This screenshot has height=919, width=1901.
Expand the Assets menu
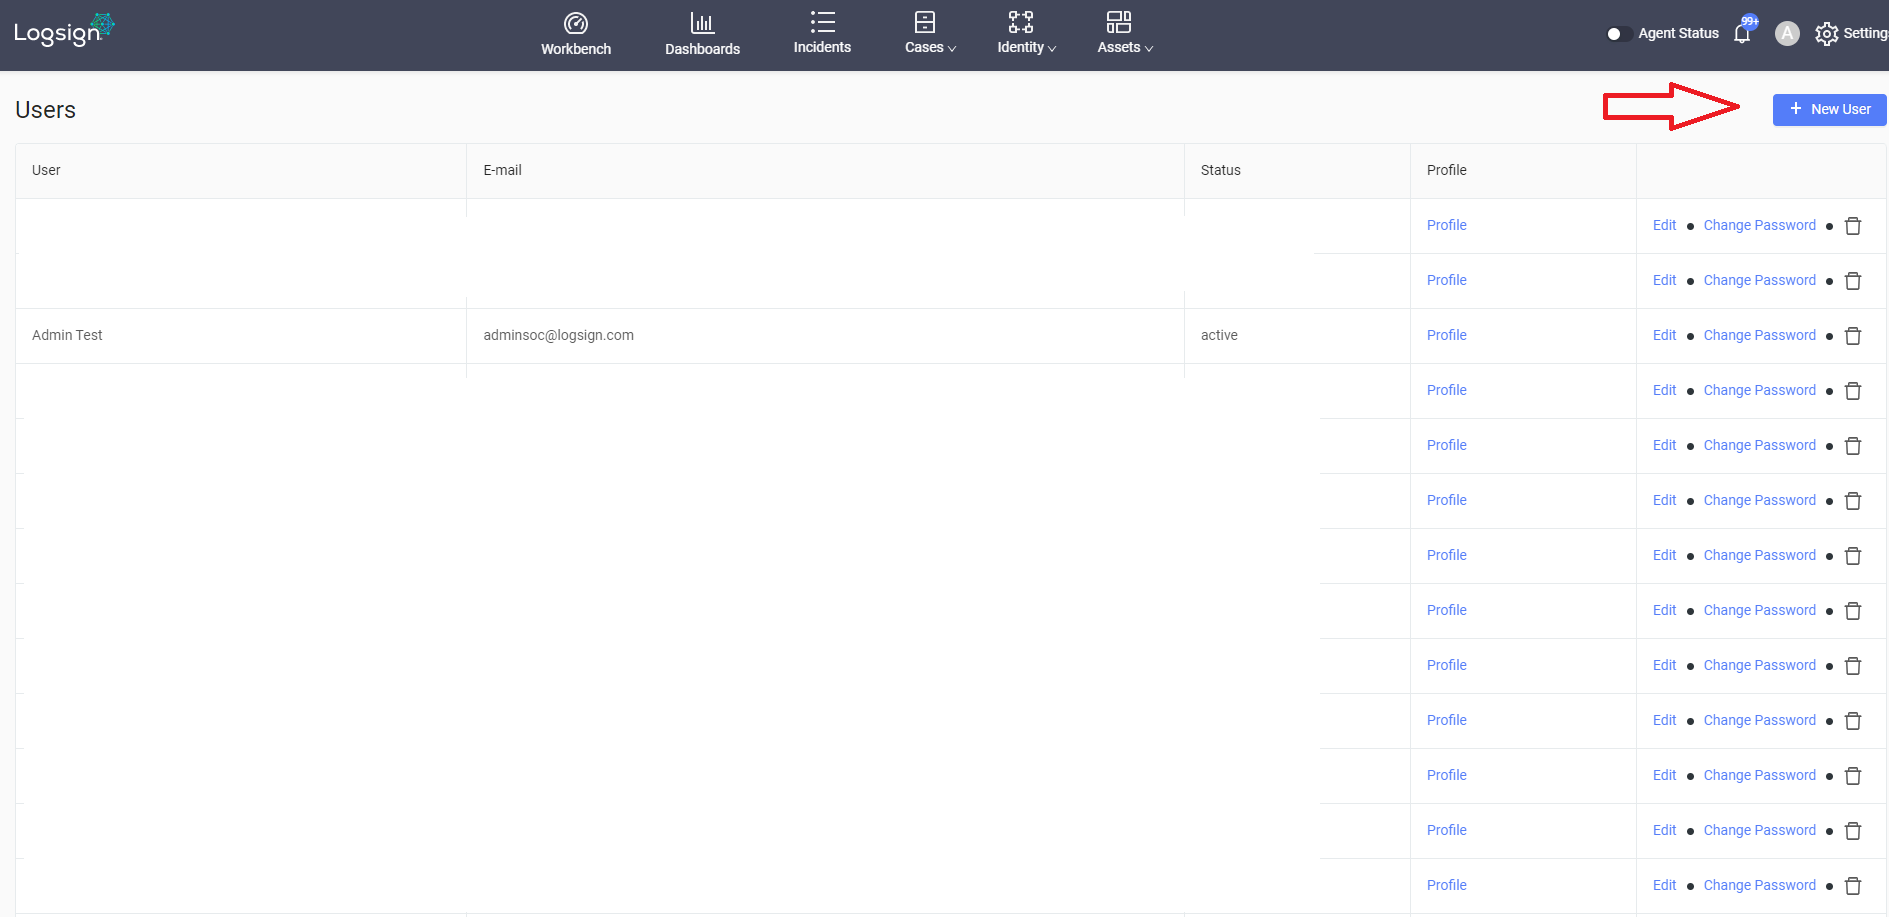tap(1125, 34)
